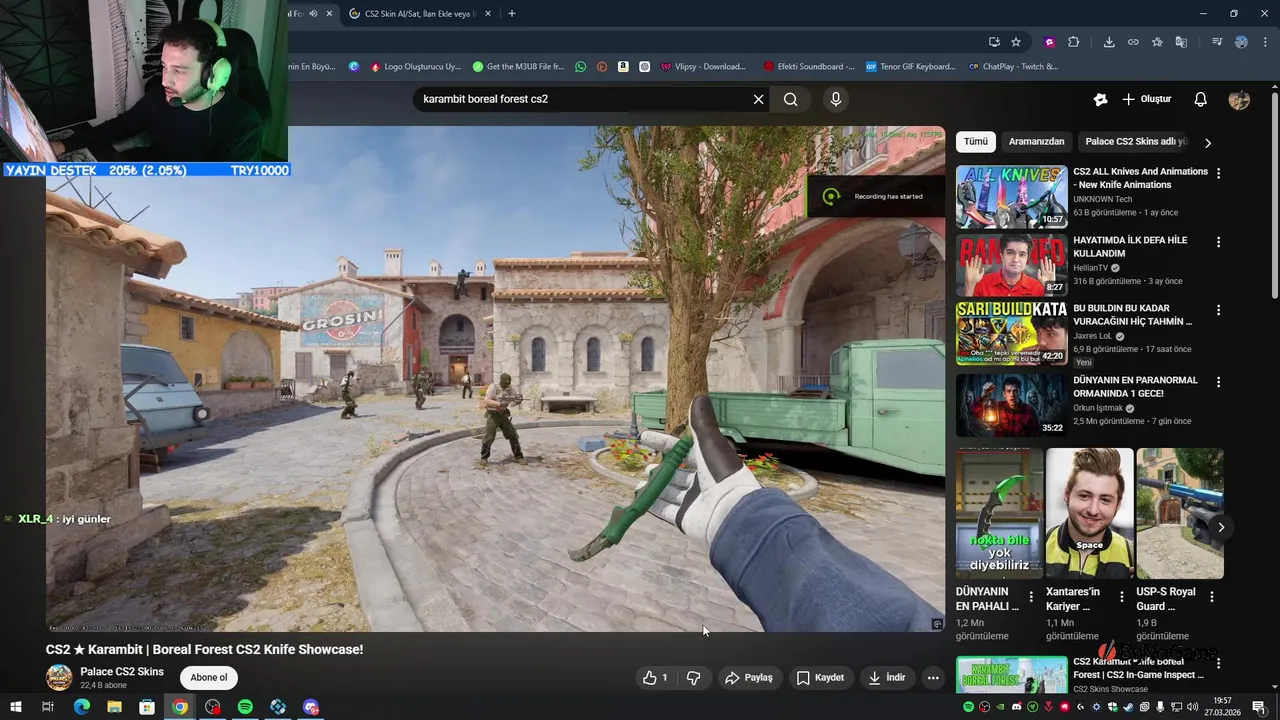Image resolution: width=1280 pixels, height=720 pixels.
Task: Clear the YouTube search box text
Action: [758, 99]
